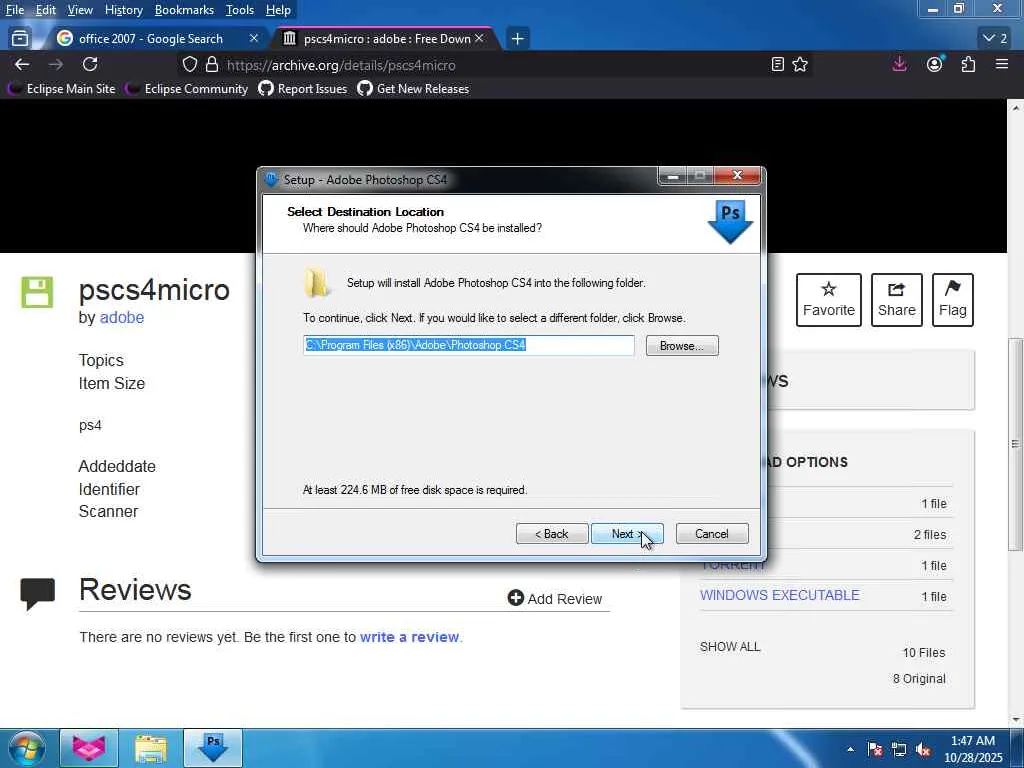Expand the list all tabs dropdown
The height and width of the screenshot is (768, 1024).
995,39
